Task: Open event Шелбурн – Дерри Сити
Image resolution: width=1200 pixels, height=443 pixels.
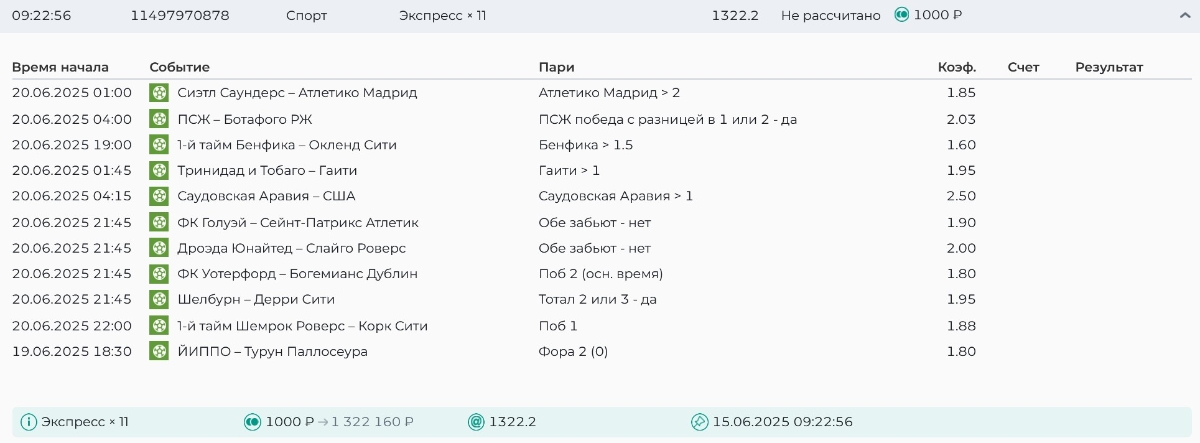Action: (x=256, y=299)
